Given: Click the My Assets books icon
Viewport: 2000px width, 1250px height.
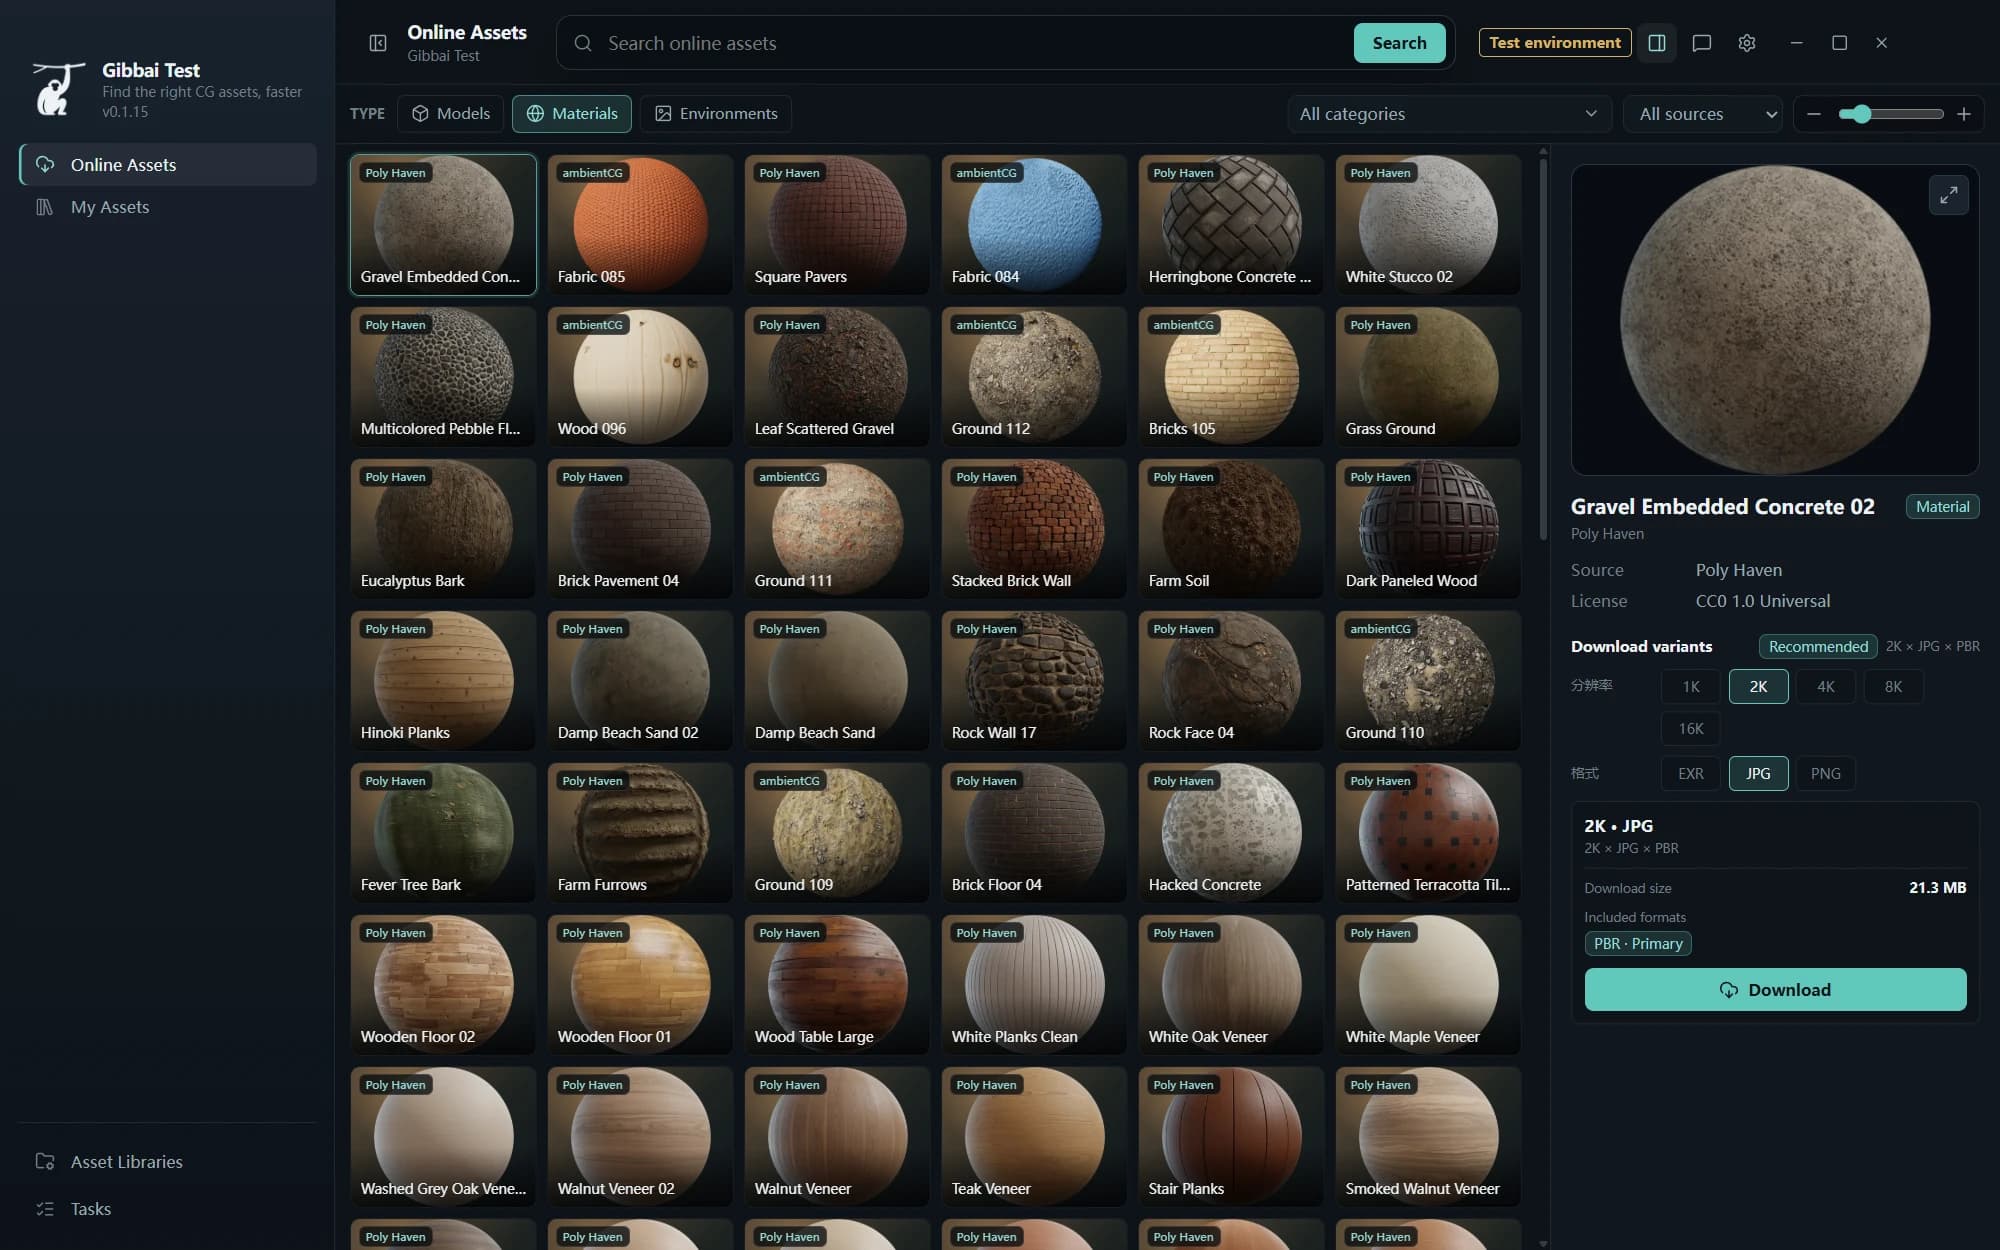Looking at the screenshot, I should tap(45, 207).
